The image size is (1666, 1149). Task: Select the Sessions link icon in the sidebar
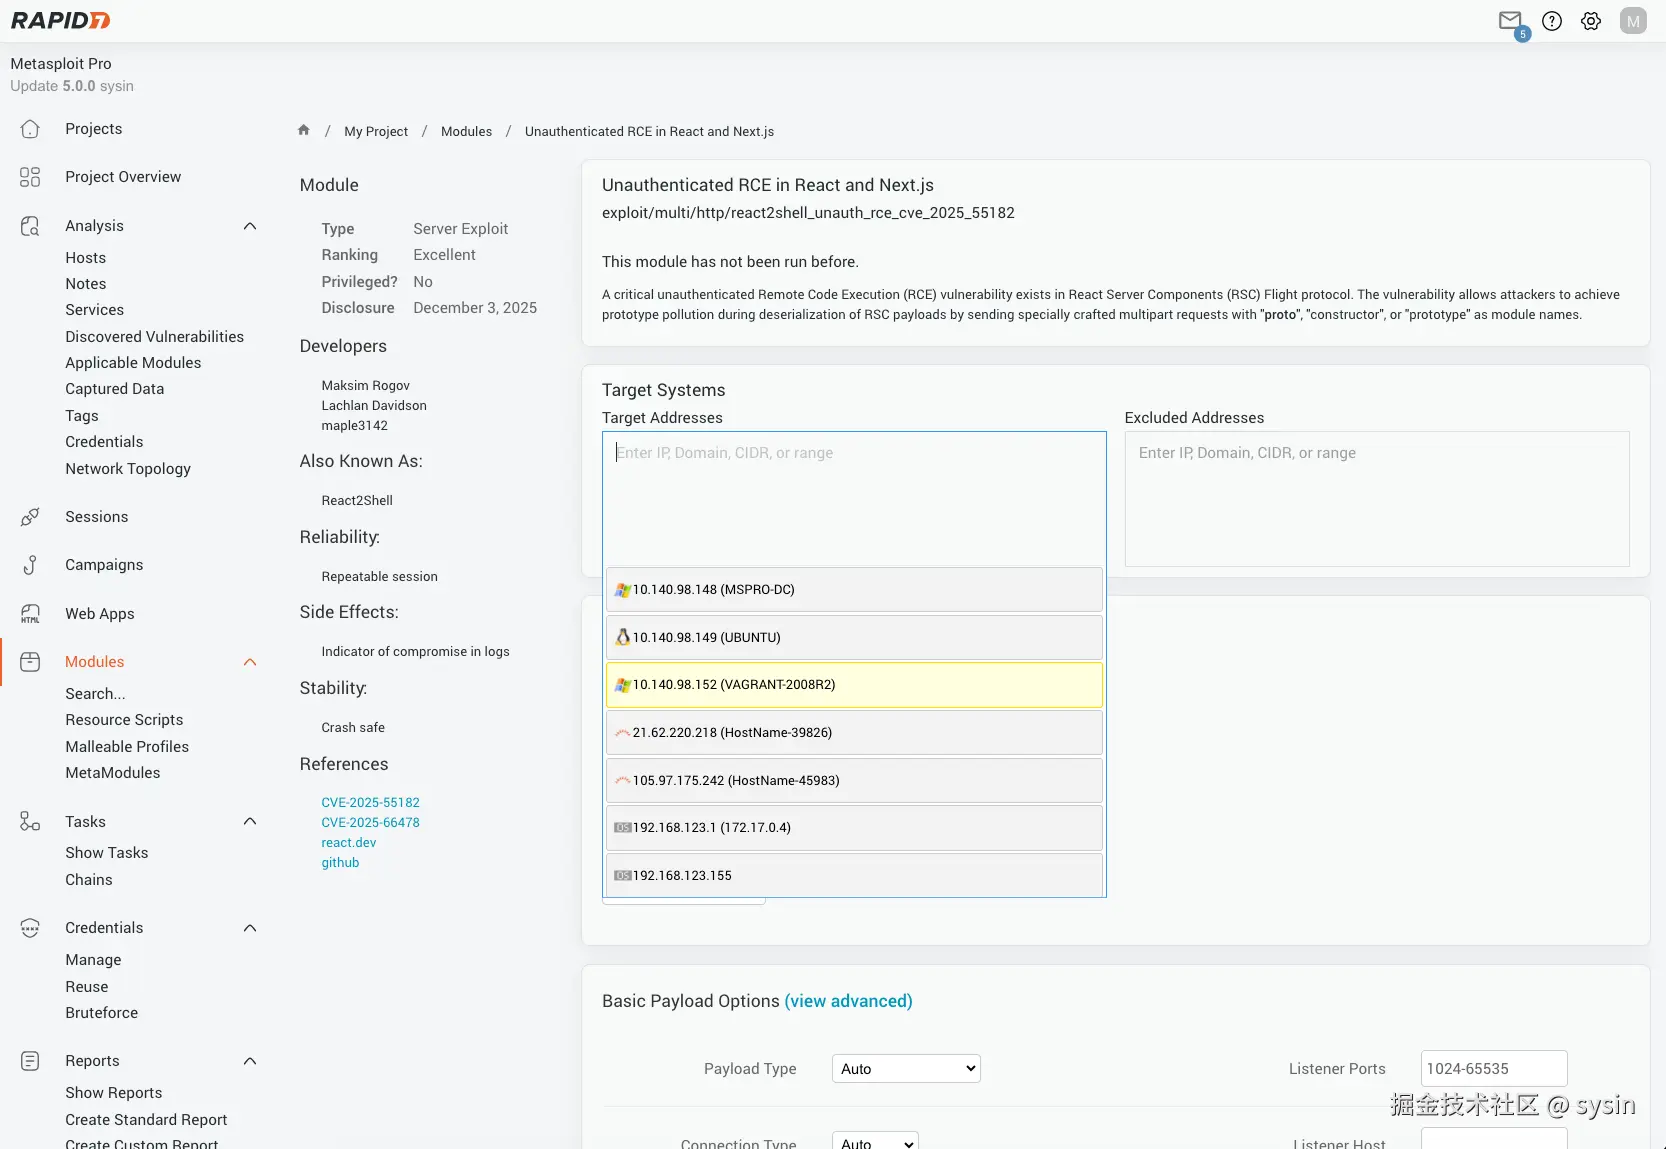coord(31,517)
